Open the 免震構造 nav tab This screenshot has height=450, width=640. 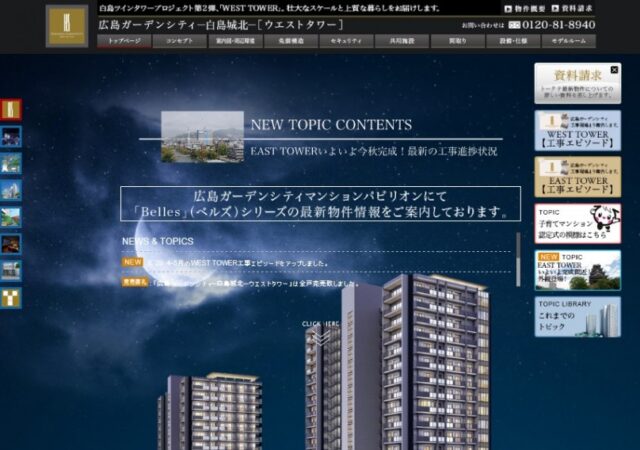pyautogui.click(x=291, y=41)
